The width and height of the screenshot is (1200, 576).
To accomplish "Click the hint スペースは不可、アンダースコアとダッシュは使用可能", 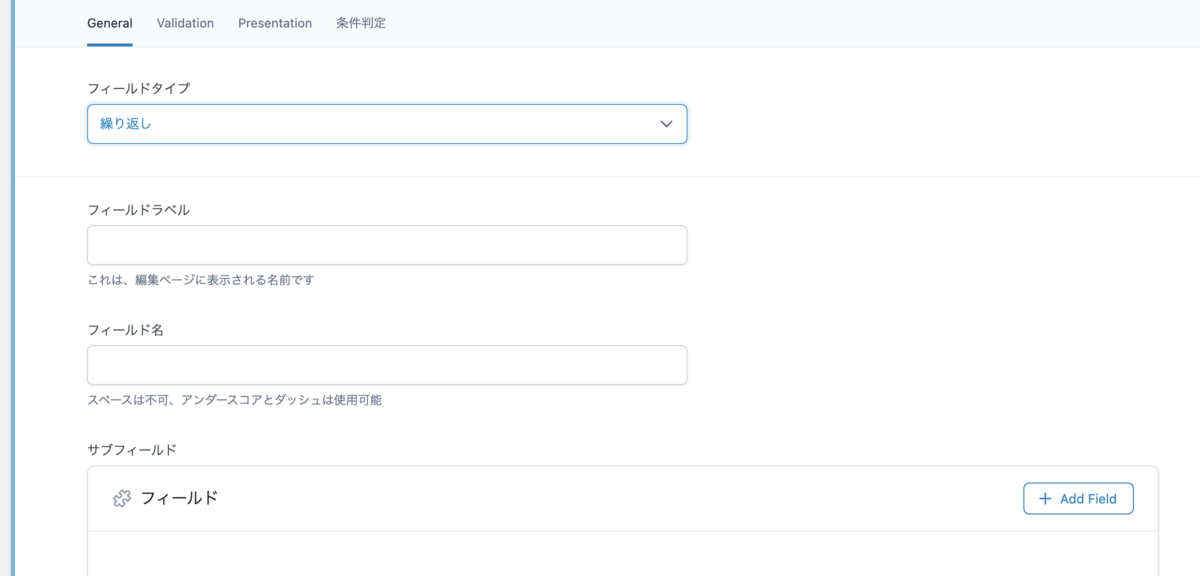I will pos(235,400).
